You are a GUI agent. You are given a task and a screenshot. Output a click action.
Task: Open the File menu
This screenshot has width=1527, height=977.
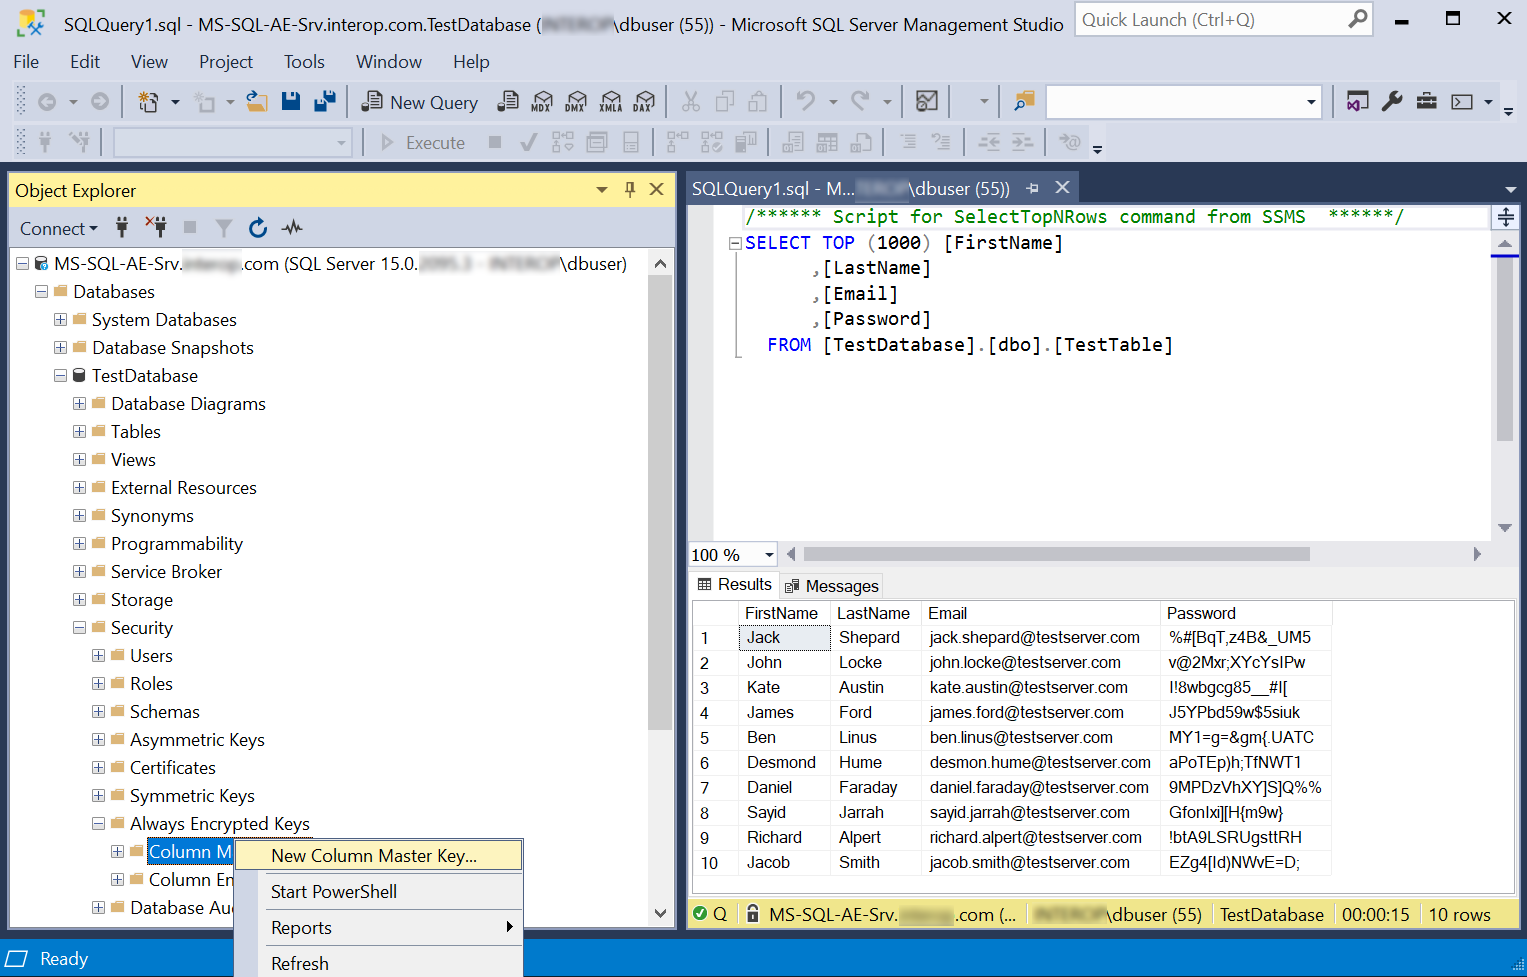pyautogui.click(x=26, y=62)
